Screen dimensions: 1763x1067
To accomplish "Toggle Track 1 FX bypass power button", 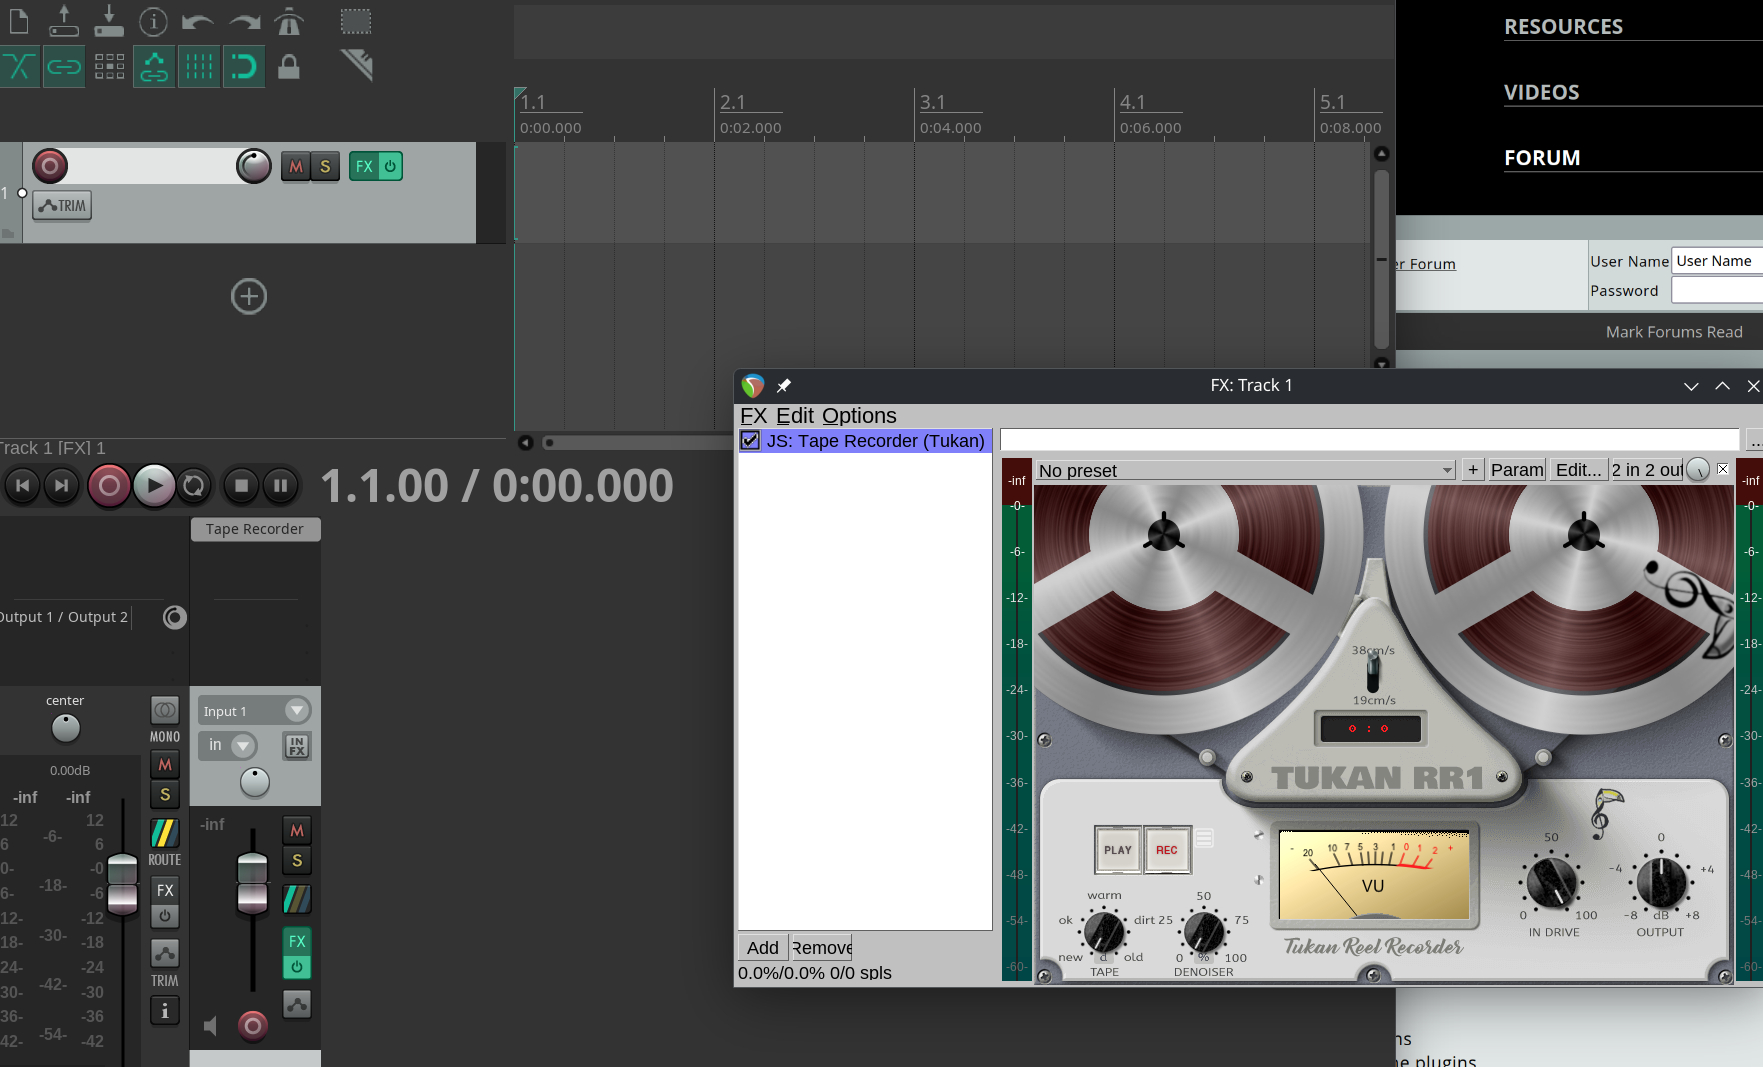I will 390,167.
